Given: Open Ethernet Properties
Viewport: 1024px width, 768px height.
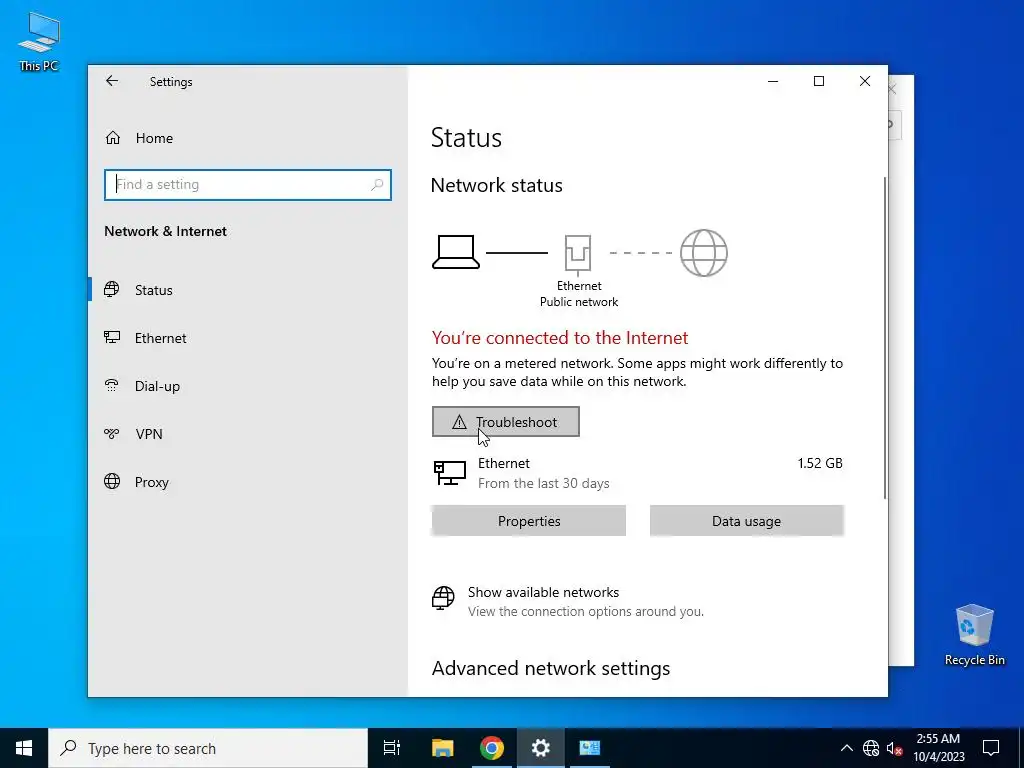Looking at the screenshot, I should [528, 520].
